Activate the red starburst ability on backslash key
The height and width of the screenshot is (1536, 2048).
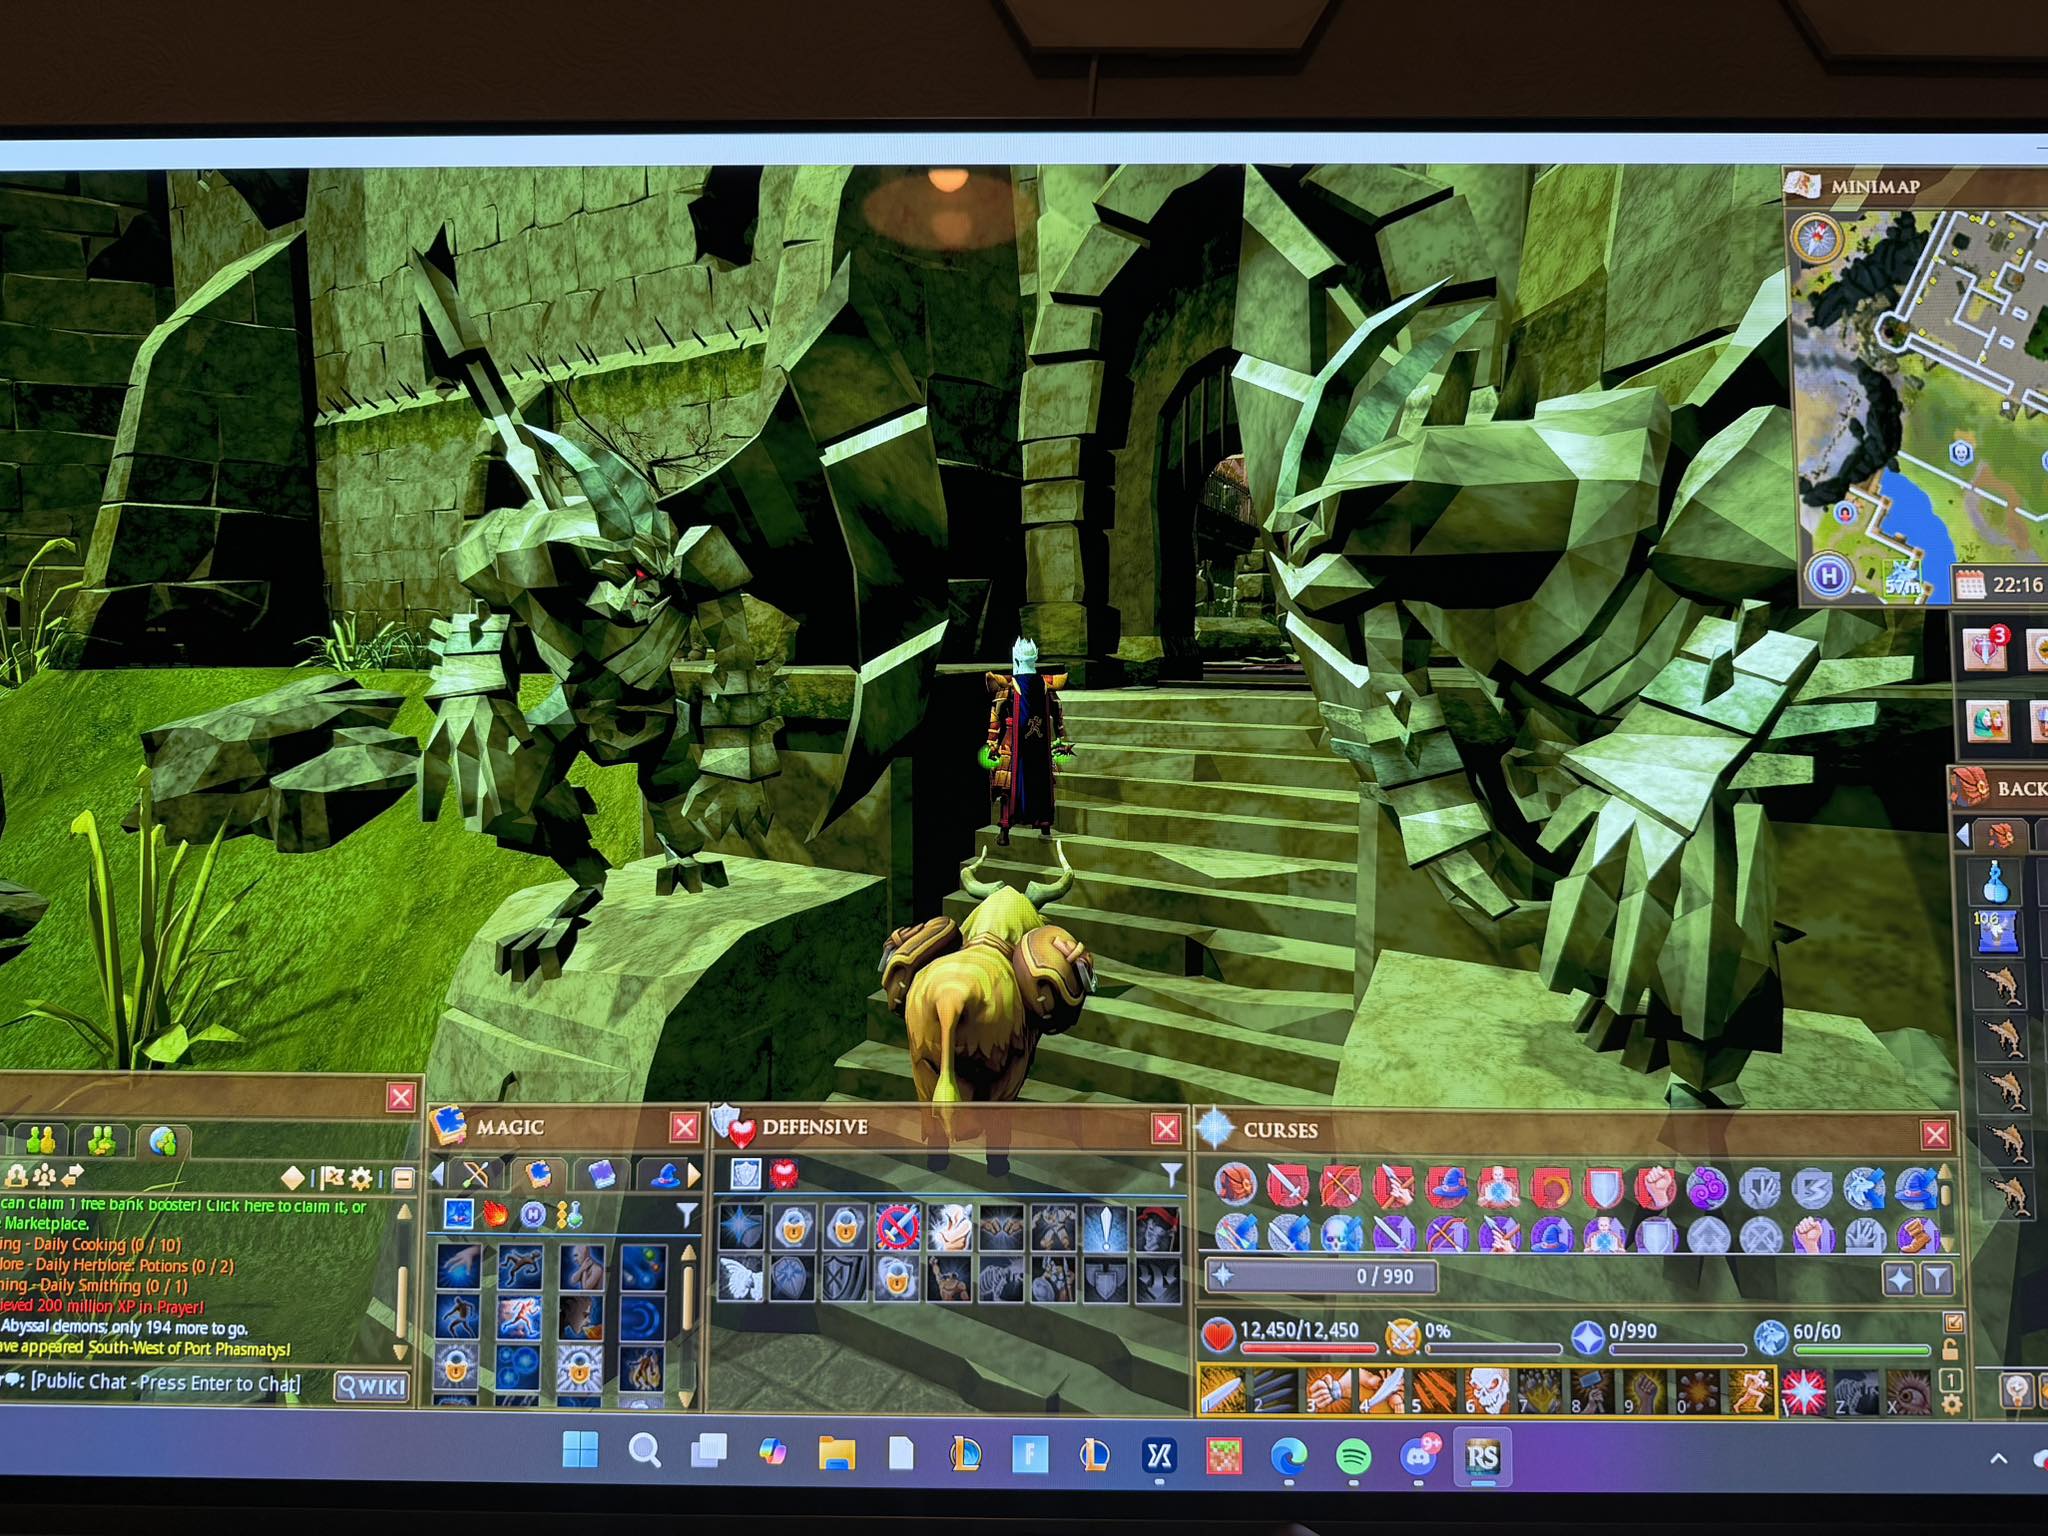click(x=1804, y=1391)
